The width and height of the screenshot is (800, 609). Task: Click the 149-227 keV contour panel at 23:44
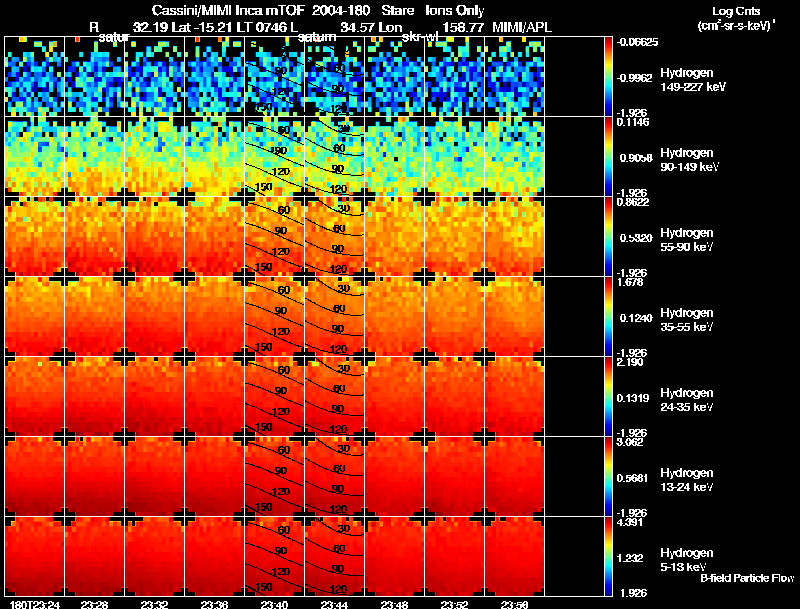(x=334, y=77)
